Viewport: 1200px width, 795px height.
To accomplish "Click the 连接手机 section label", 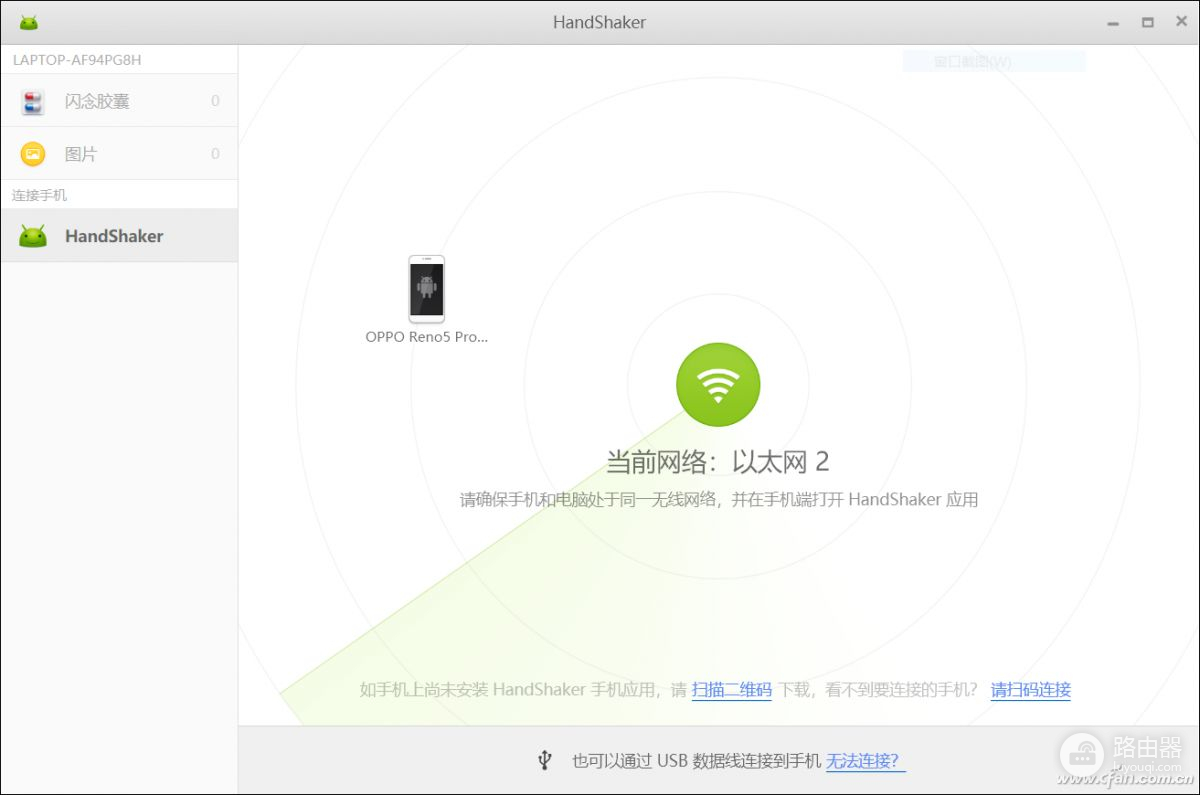I will pyautogui.click(x=40, y=195).
